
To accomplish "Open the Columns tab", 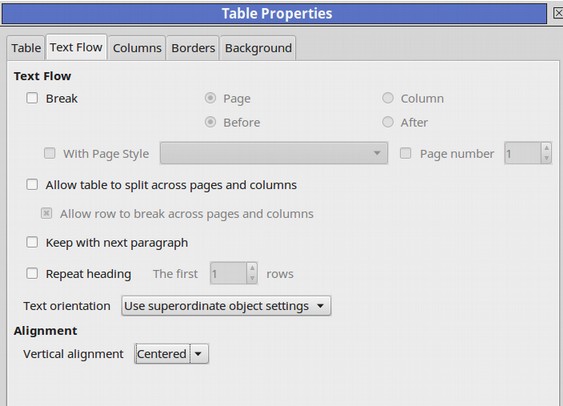I will click(x=137, y=48).
